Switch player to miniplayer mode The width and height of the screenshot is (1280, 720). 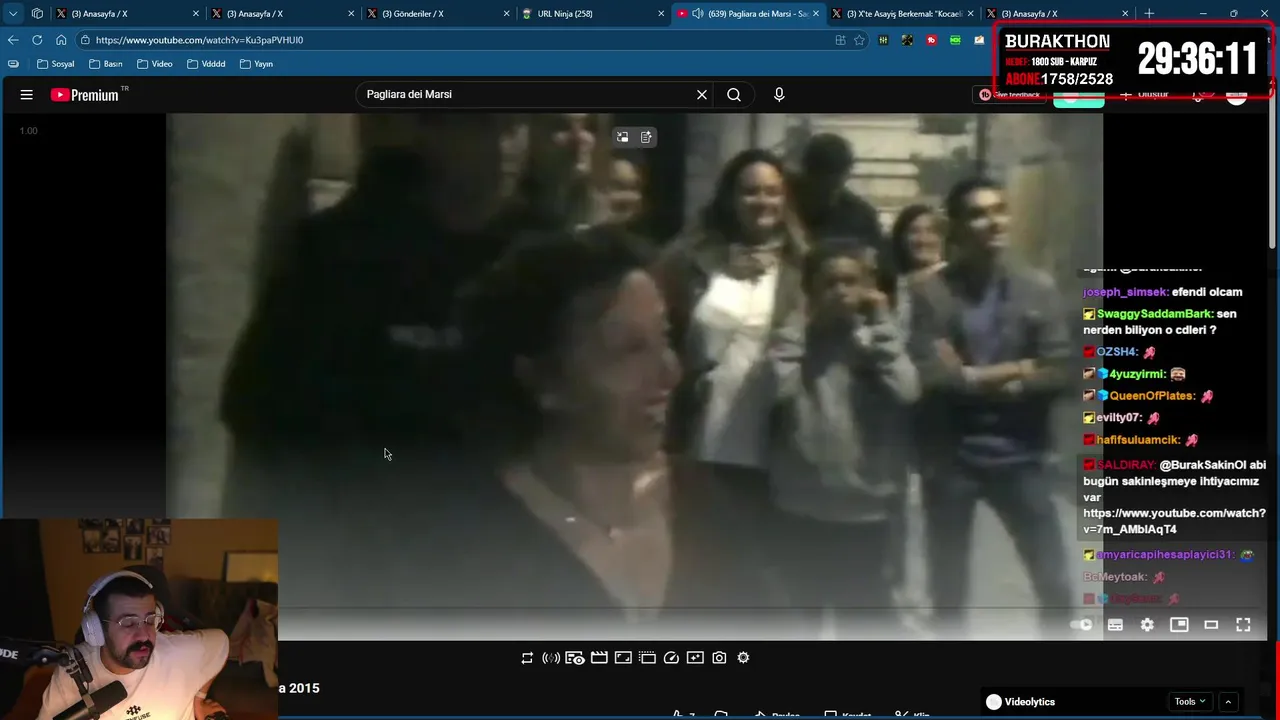pyautogui.click(x=1179, y=625)
